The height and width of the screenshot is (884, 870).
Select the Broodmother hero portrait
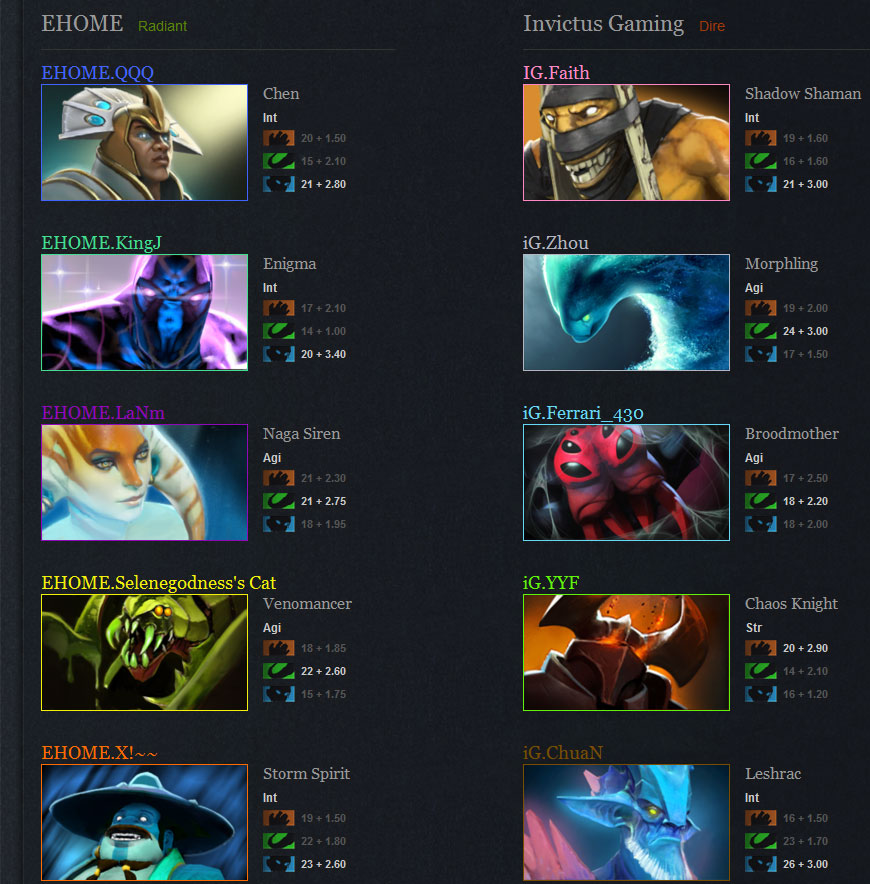point(626,483)
